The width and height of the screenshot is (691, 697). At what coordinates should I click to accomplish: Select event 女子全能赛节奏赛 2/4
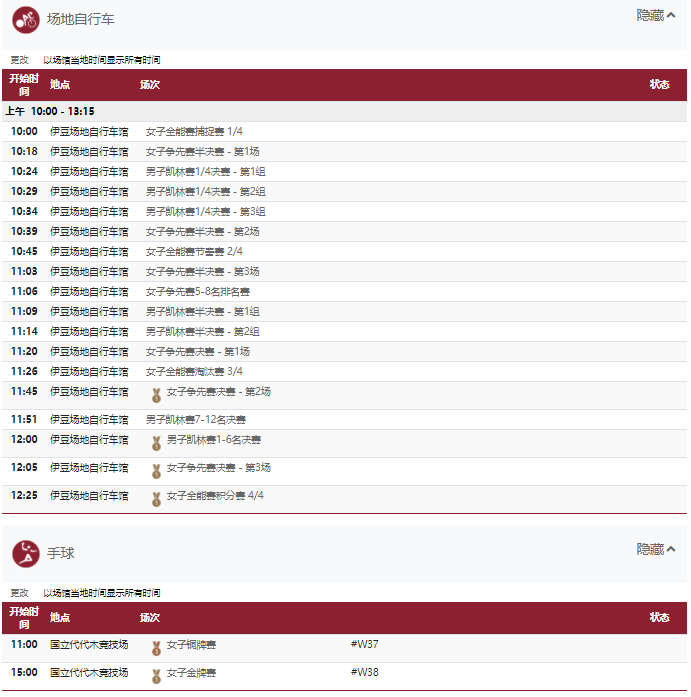194,252
